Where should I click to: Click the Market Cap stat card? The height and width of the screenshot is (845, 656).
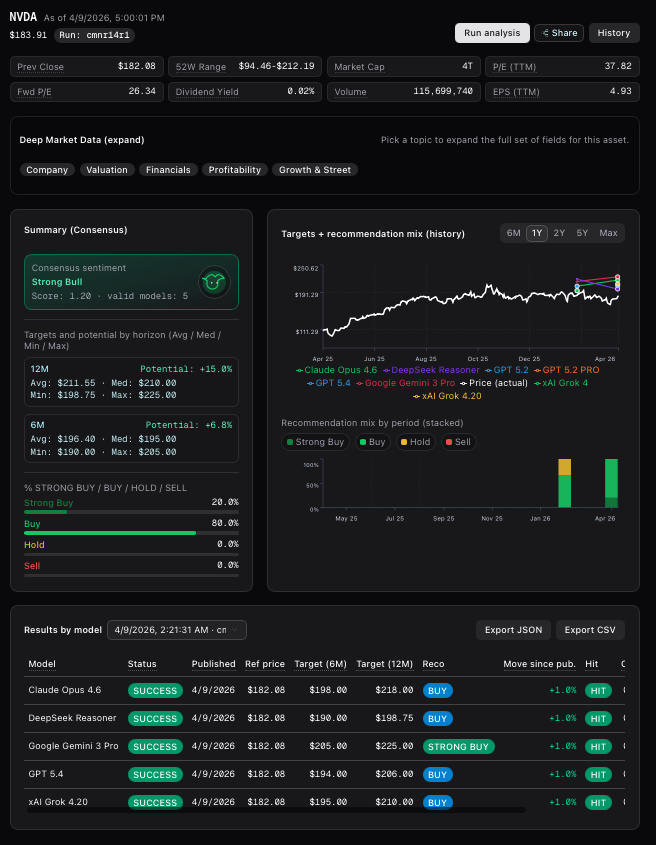(x=404, y=67)
